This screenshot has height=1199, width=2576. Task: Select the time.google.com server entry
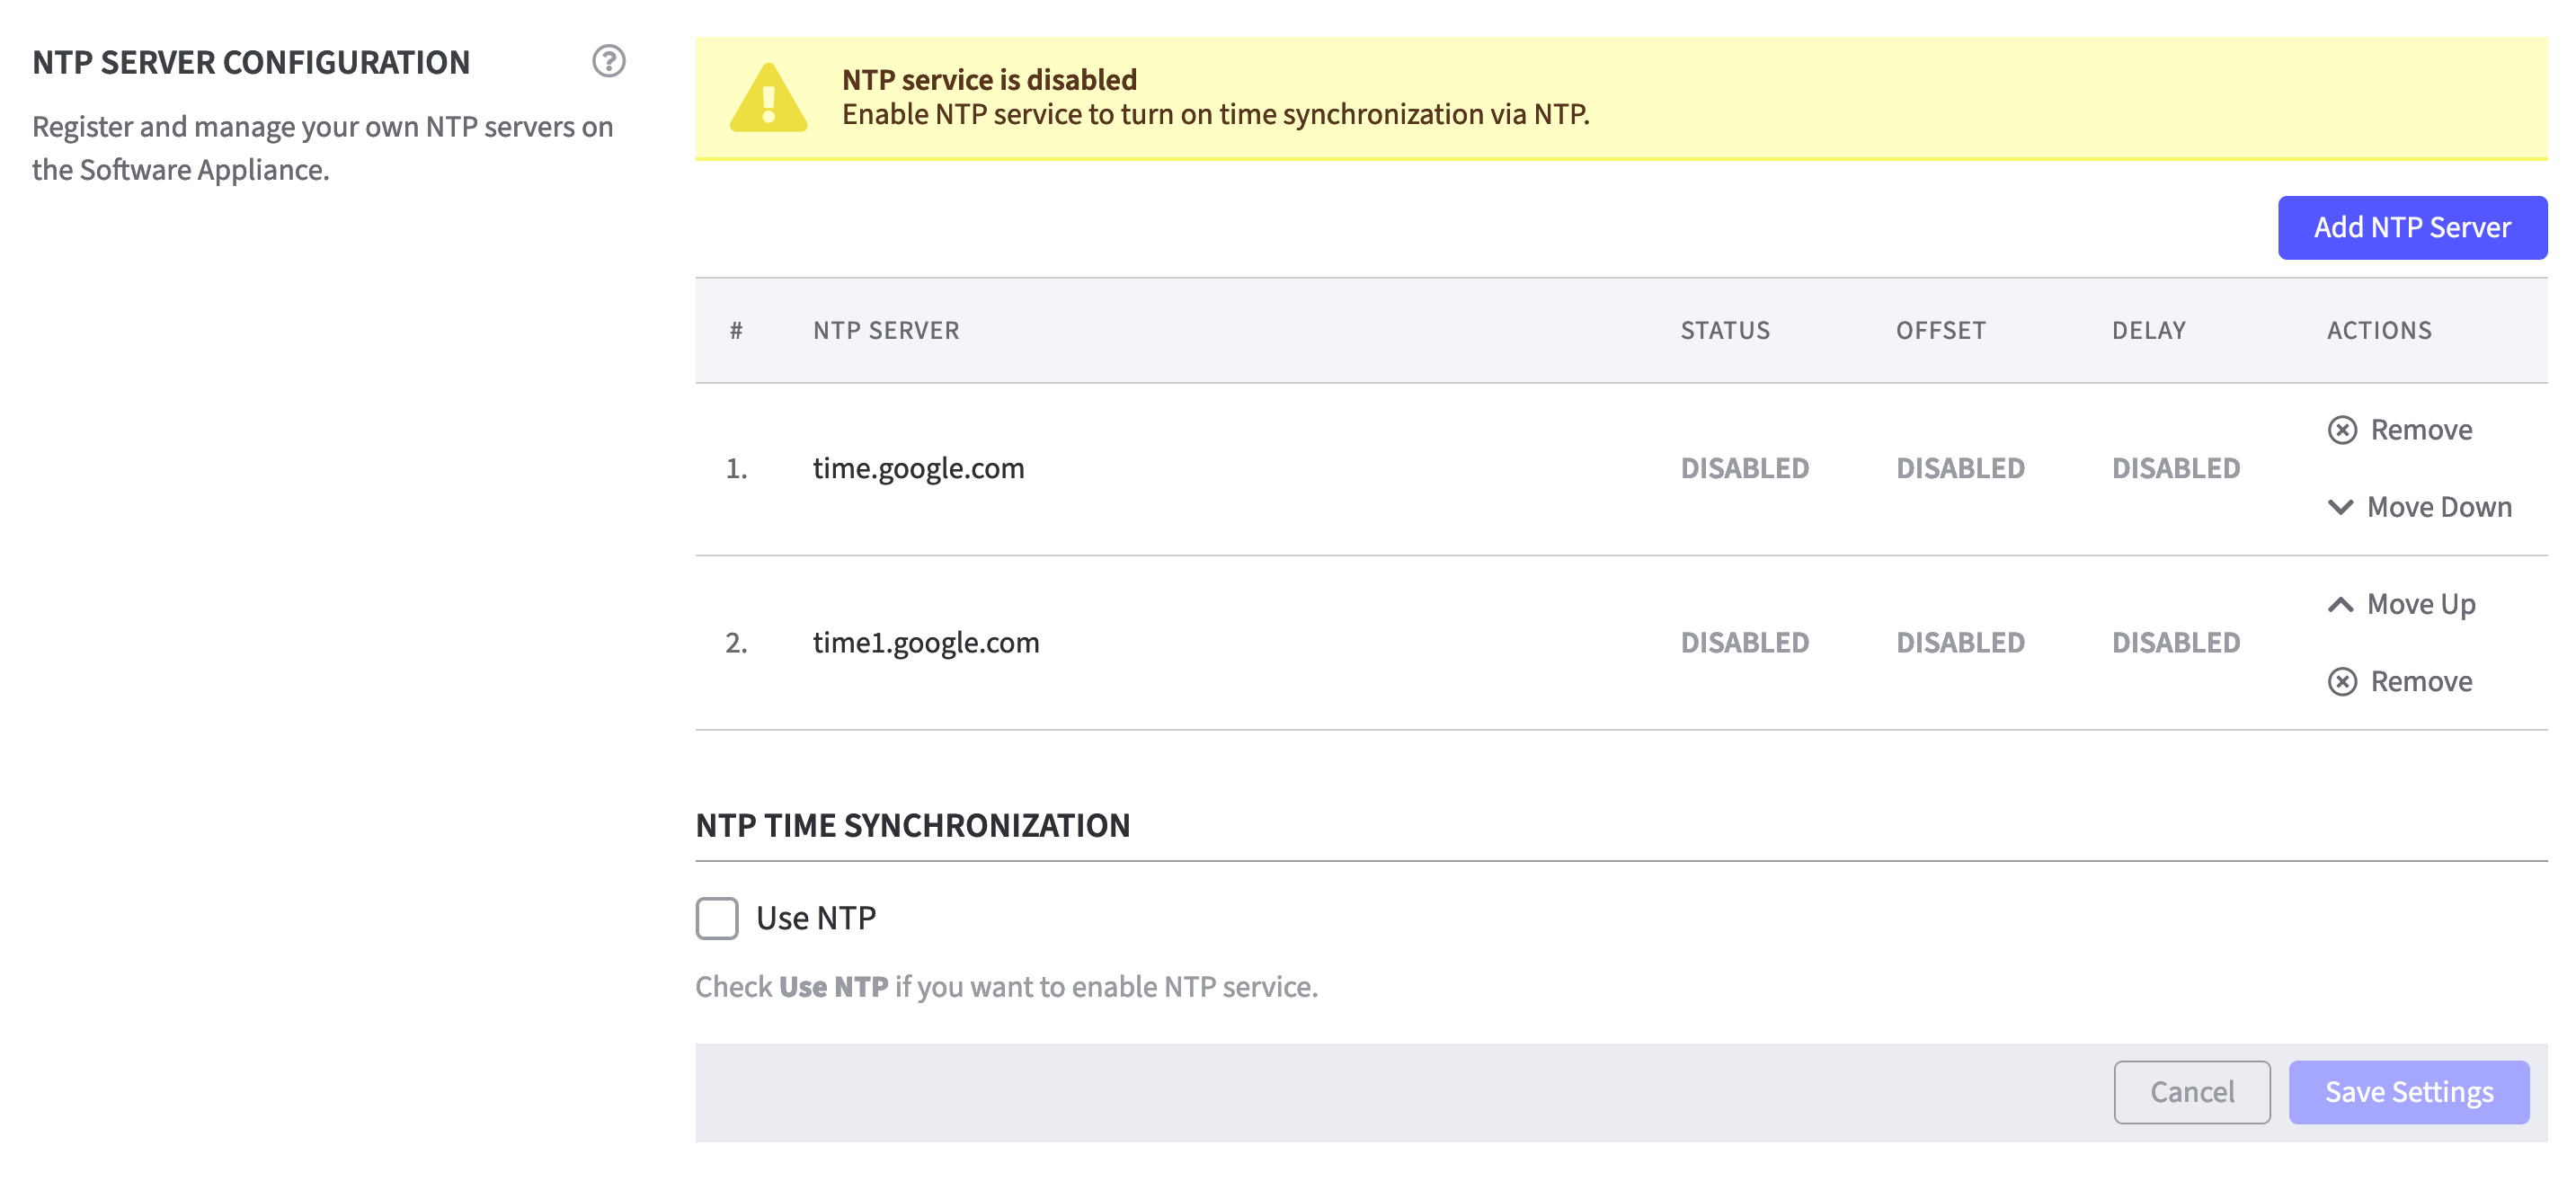(x=918, y=468)
